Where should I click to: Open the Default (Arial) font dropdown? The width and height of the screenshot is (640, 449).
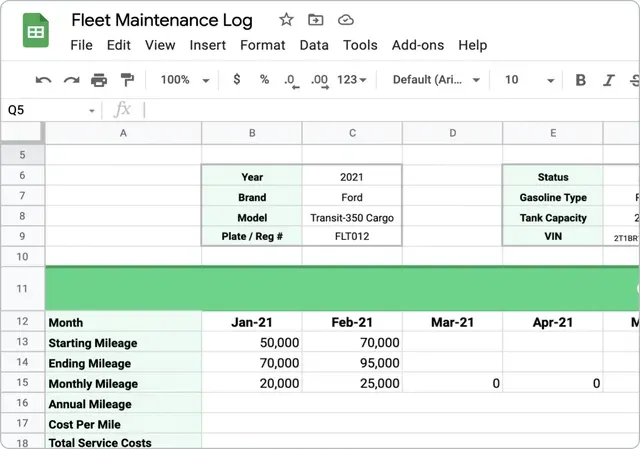tap(436, 80)
